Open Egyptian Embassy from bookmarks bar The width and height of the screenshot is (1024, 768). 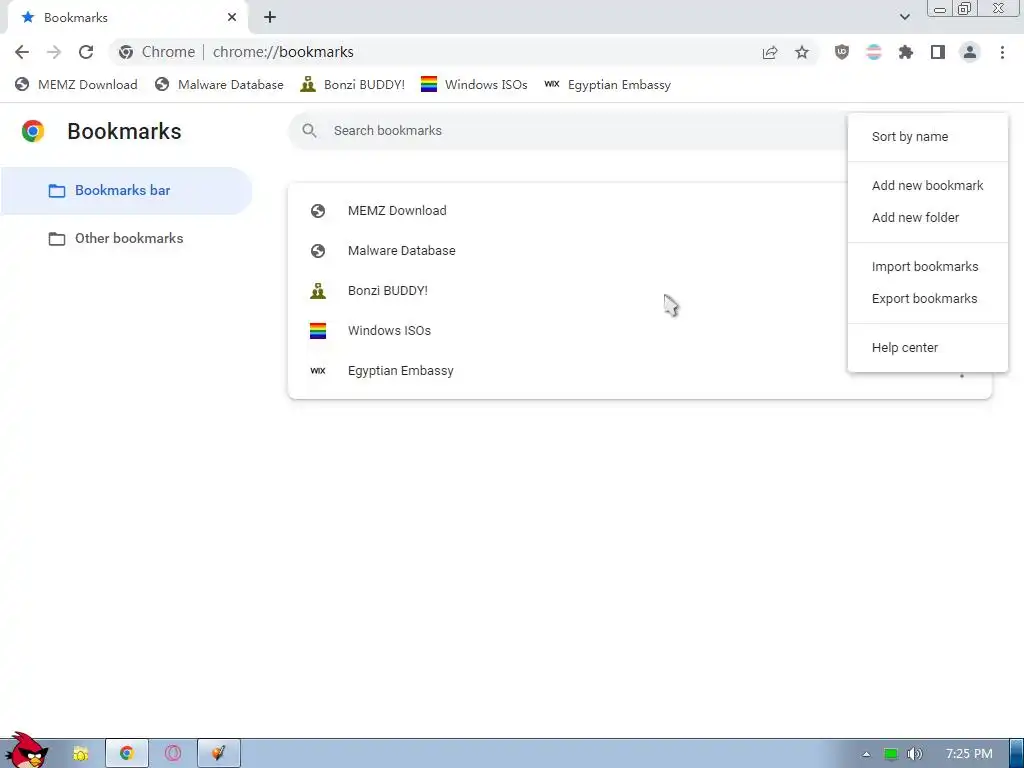pyautogui.click(x=607, y=85)
